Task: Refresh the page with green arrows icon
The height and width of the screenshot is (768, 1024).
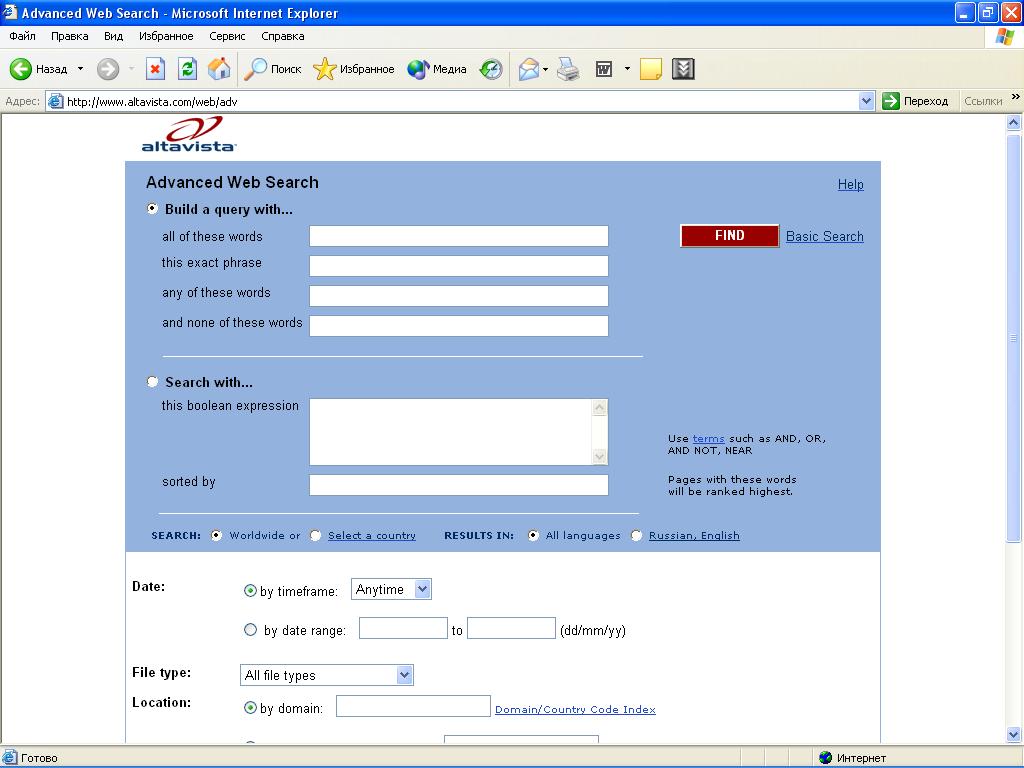Action: click(187, 69)
